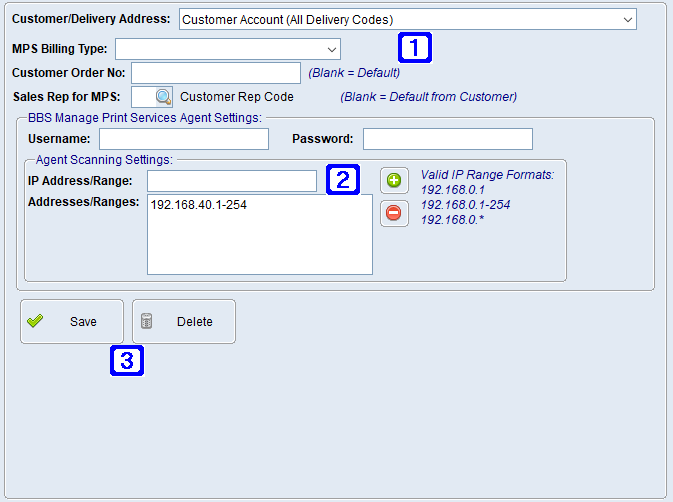Select the 192.168.40.1-254 list entry
Viewport: 673px width, 502px height.
198,205
